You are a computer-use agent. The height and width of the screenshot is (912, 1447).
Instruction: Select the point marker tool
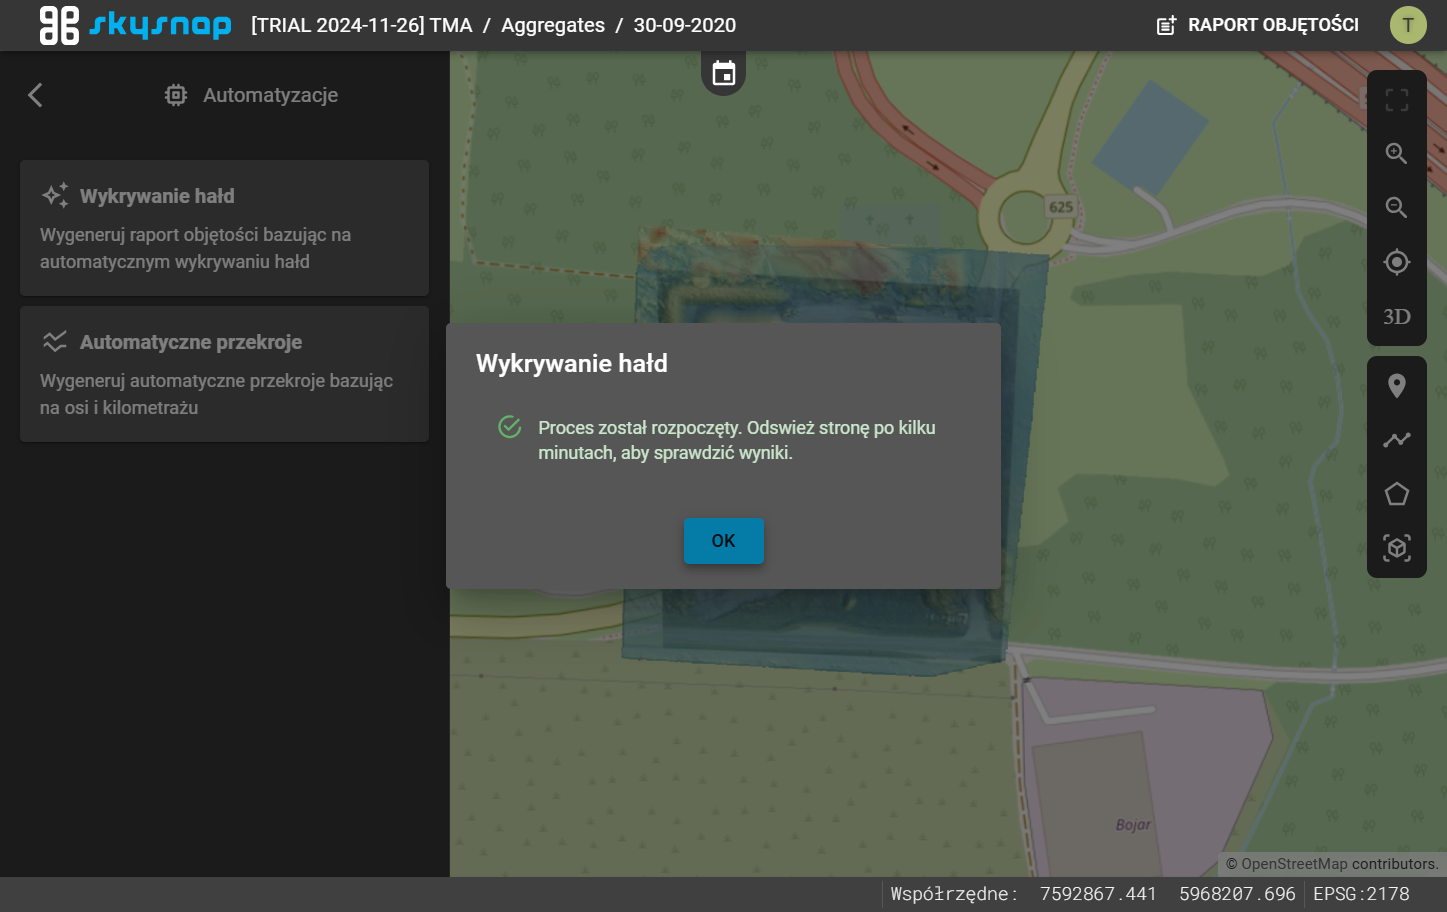pyautogui.click(x=1396, y=386)
